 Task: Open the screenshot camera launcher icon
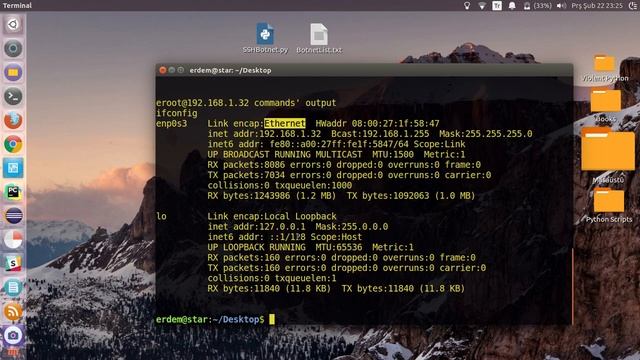(13, 336)
